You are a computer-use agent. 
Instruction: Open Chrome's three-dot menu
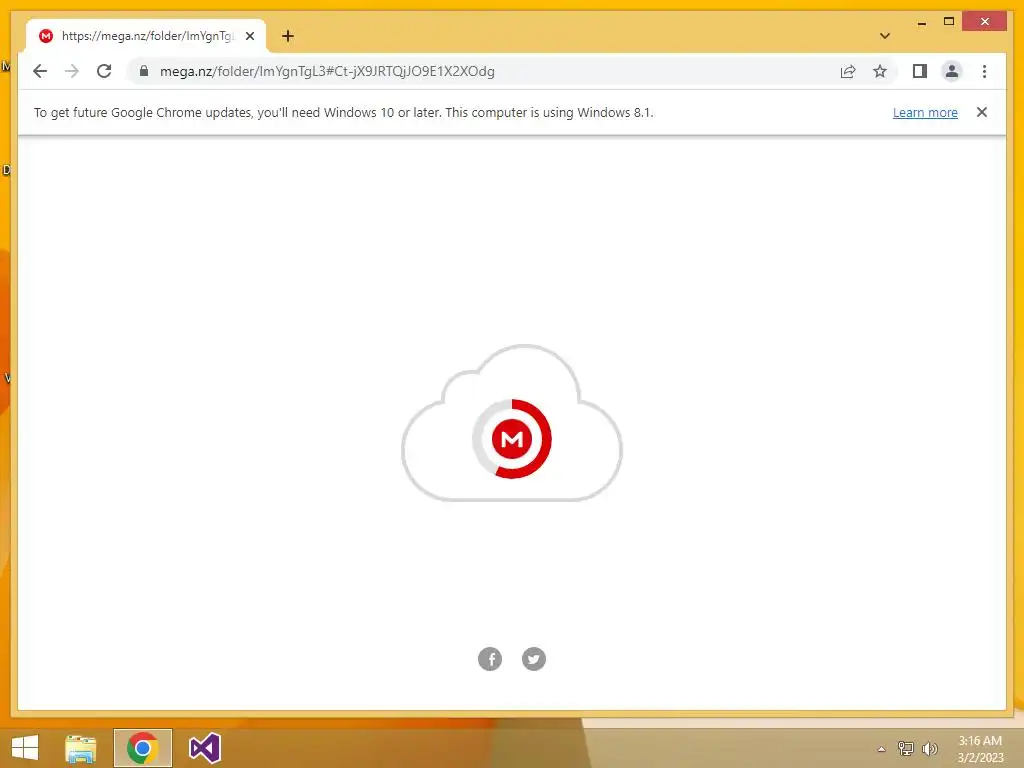[984, 71]
